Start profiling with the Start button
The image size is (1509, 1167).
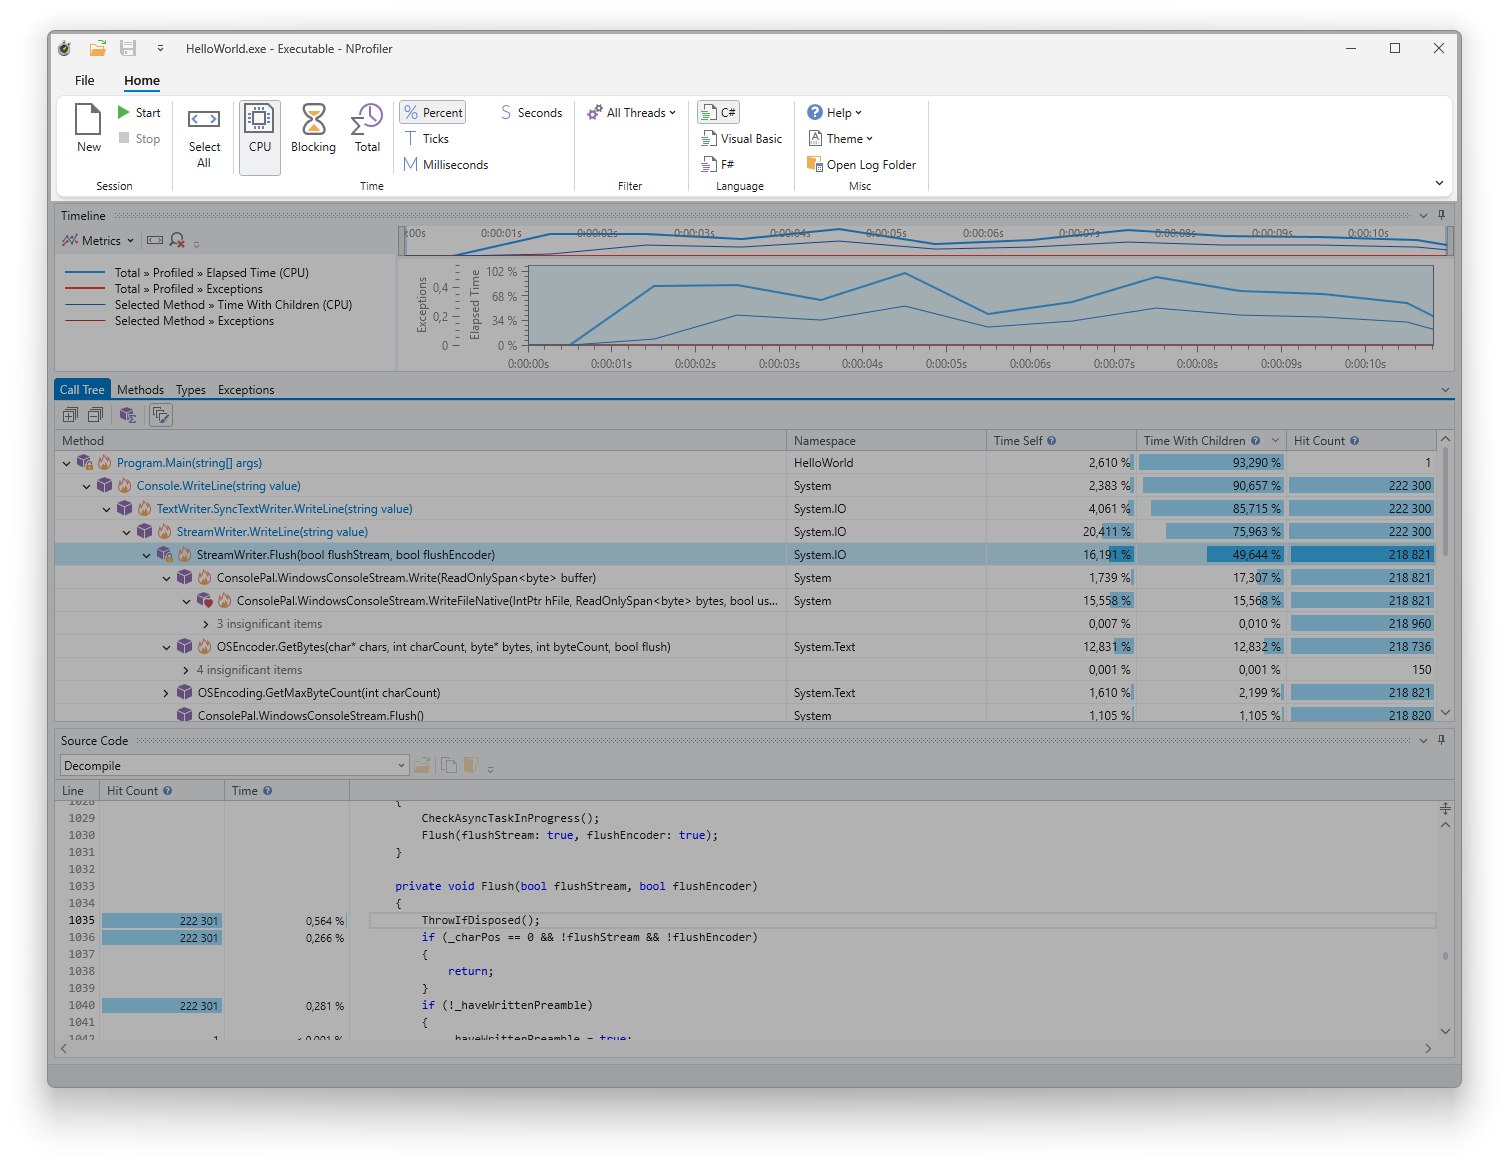coord(139,113)
